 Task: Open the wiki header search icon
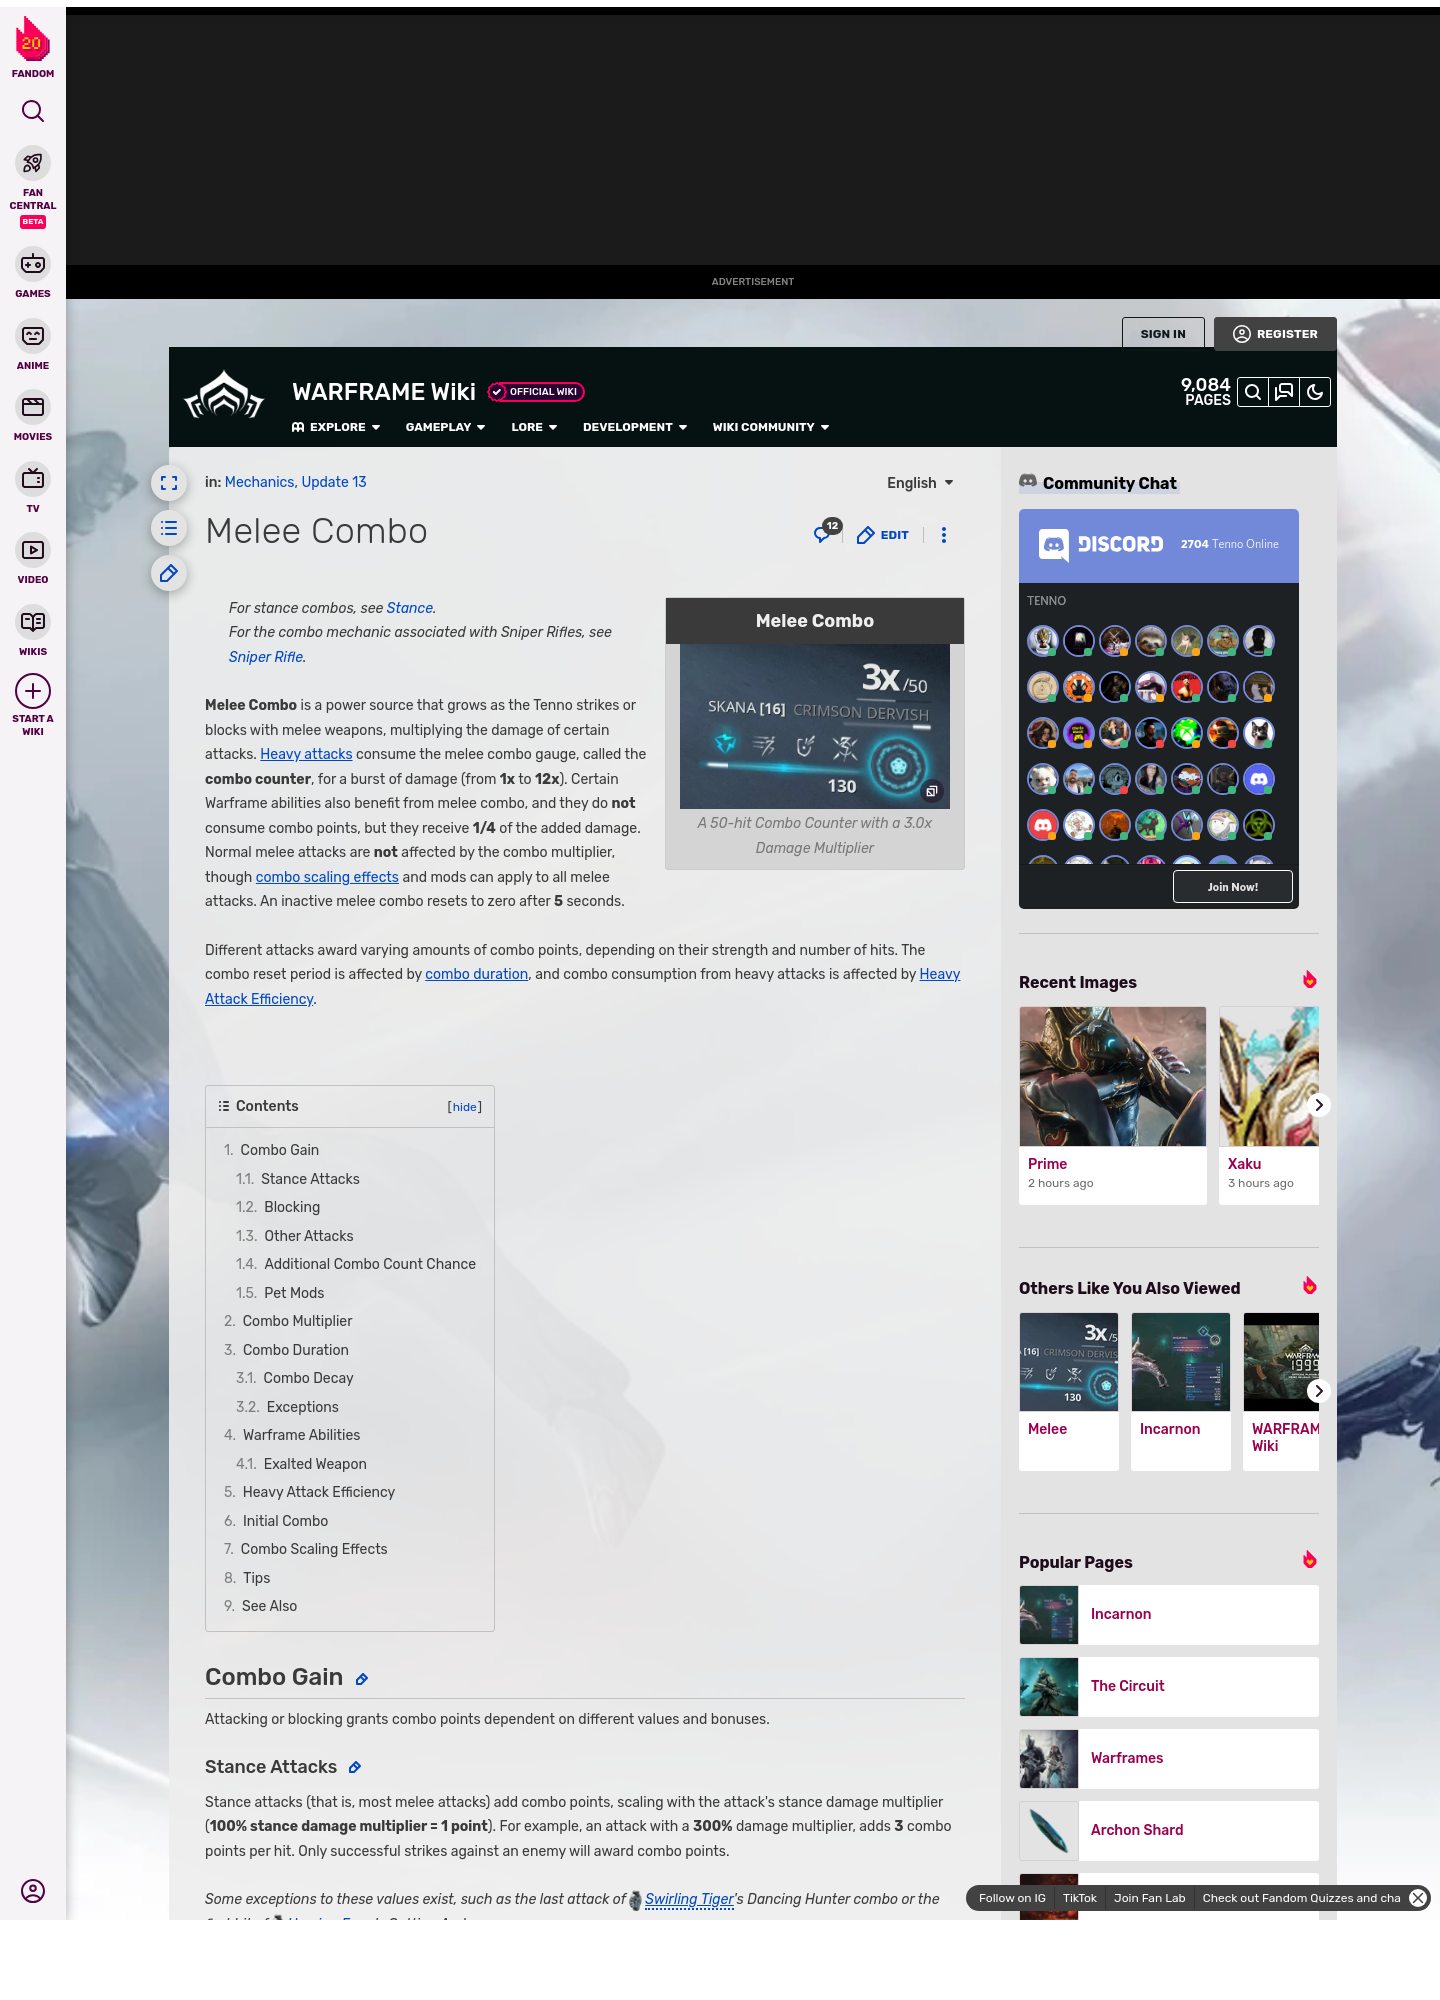pos(1252,392)
